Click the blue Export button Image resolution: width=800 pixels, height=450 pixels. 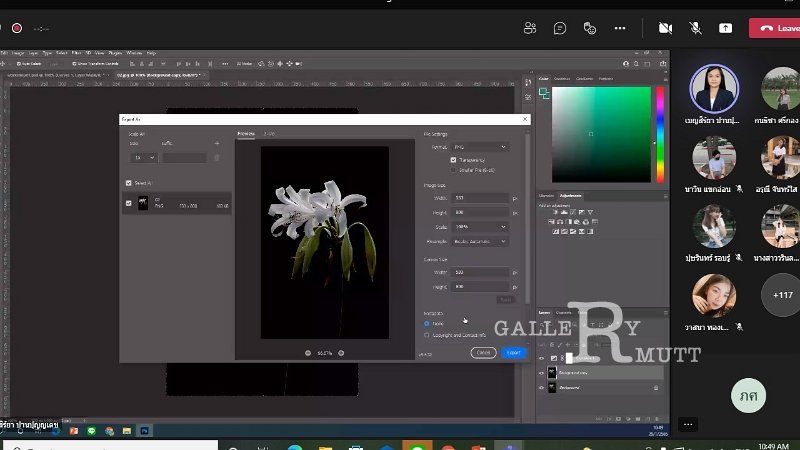[514, 353]
